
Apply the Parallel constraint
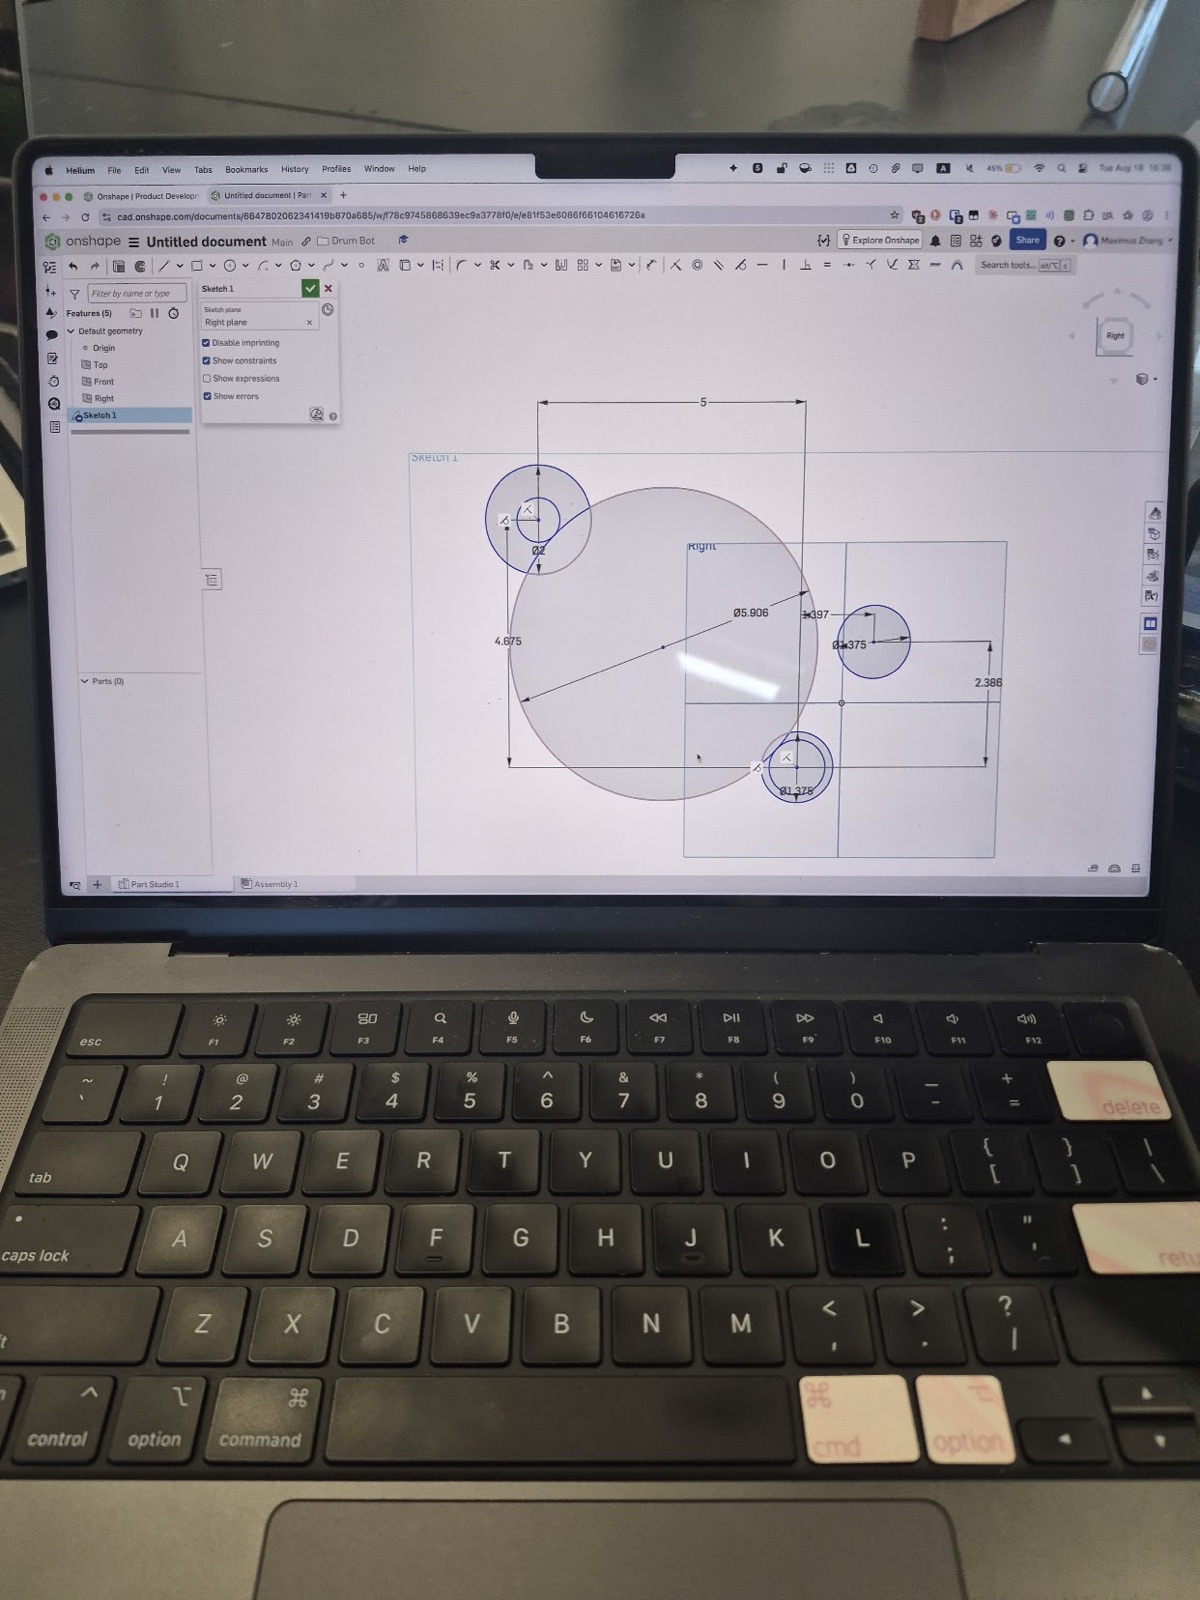(718, 265)
